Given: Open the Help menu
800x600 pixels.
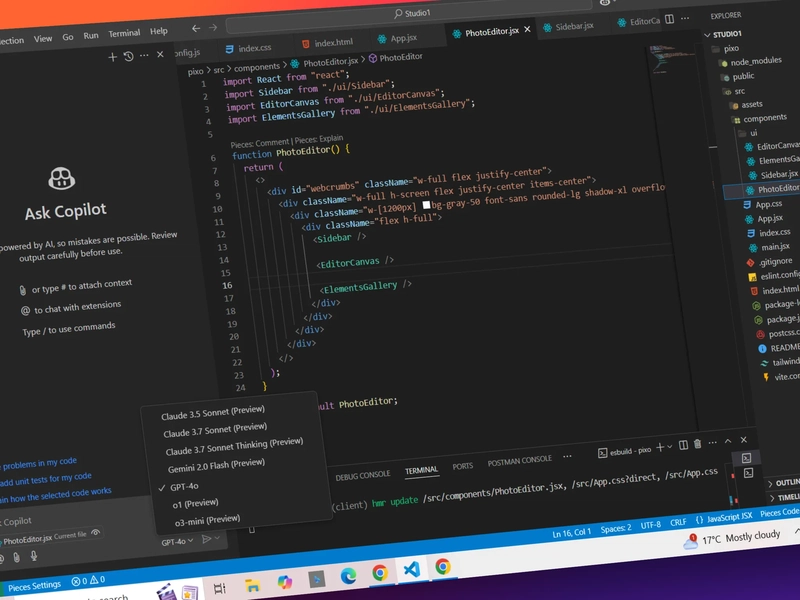Looking at the screenshot, I should [x=159, y=32].
